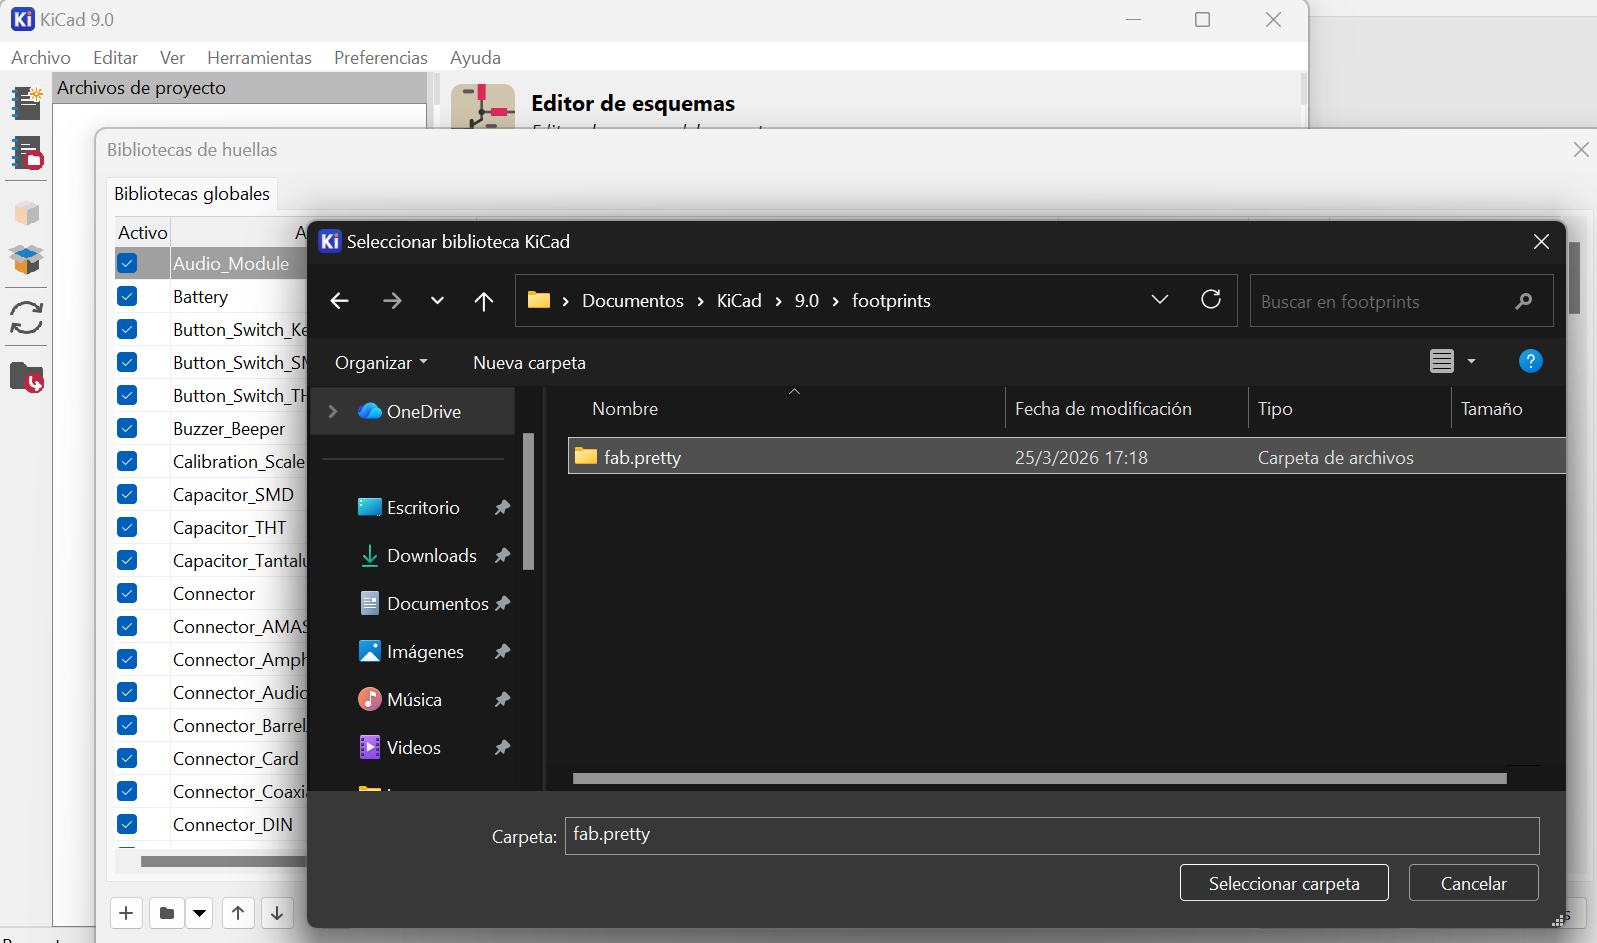Open Videos in the navigation pane
Viewport: 1597px width, 943px height.
click(x=413, y=748)
